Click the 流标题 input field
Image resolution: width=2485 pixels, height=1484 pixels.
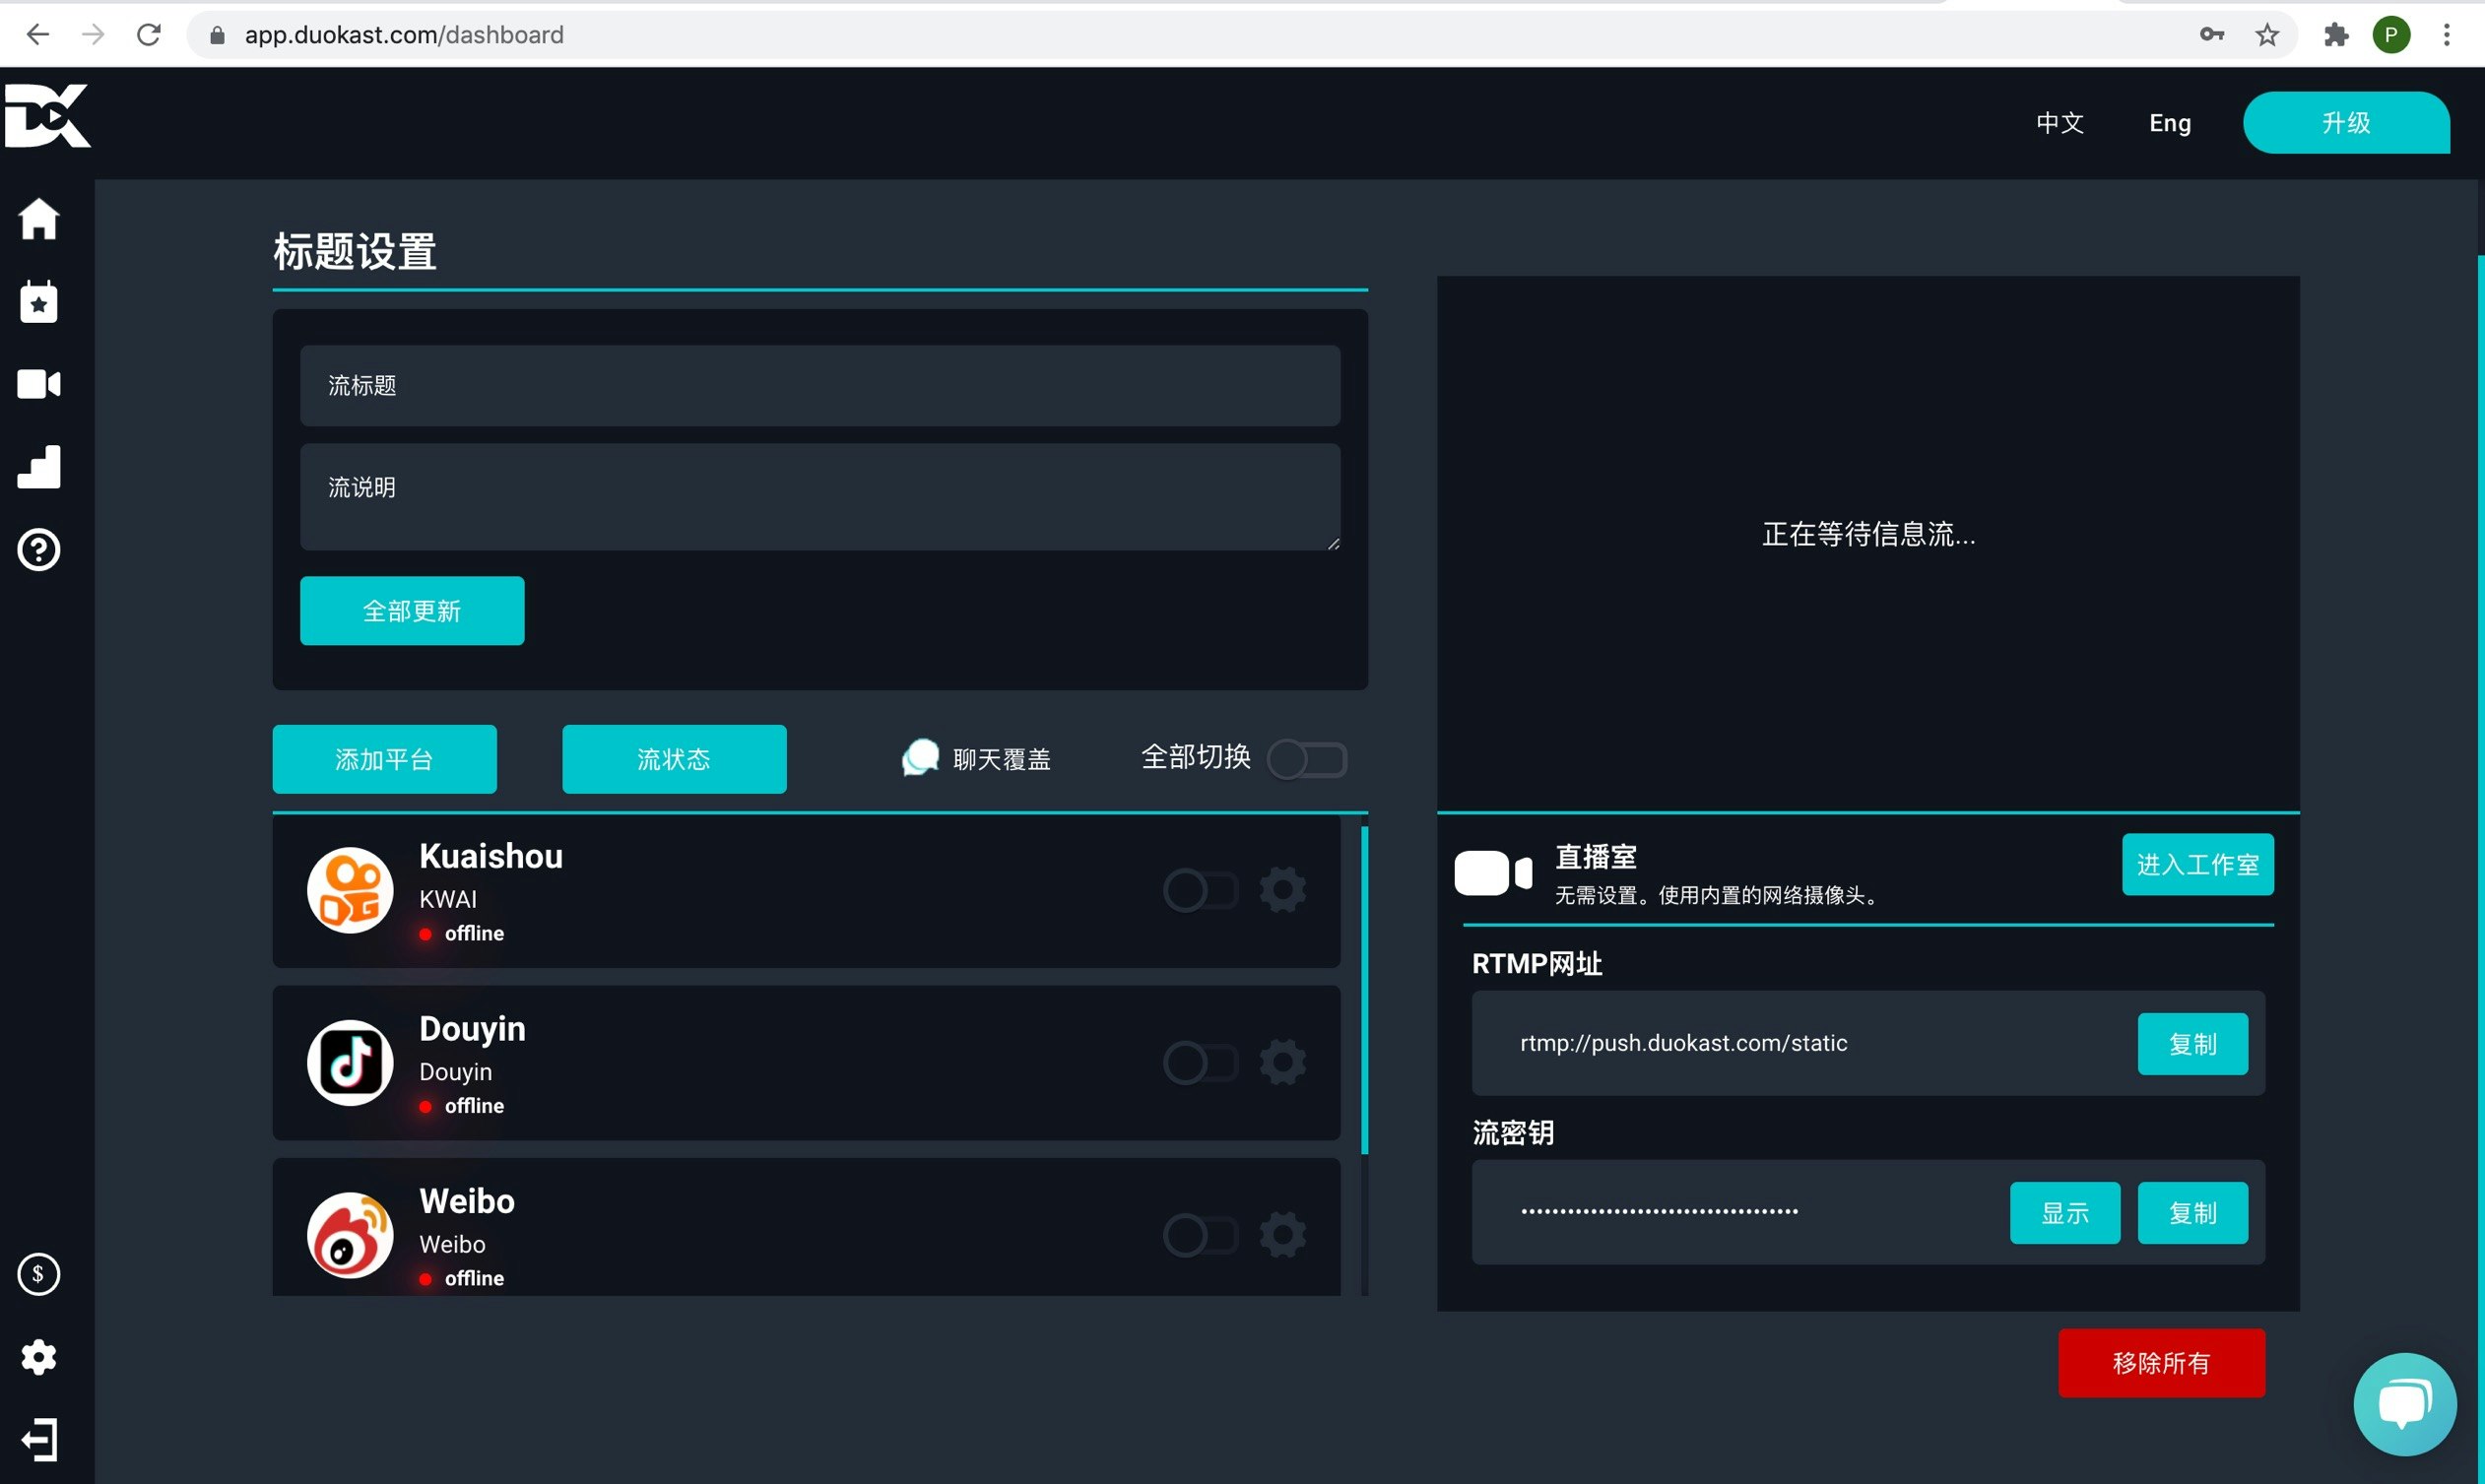coord(819,386)
